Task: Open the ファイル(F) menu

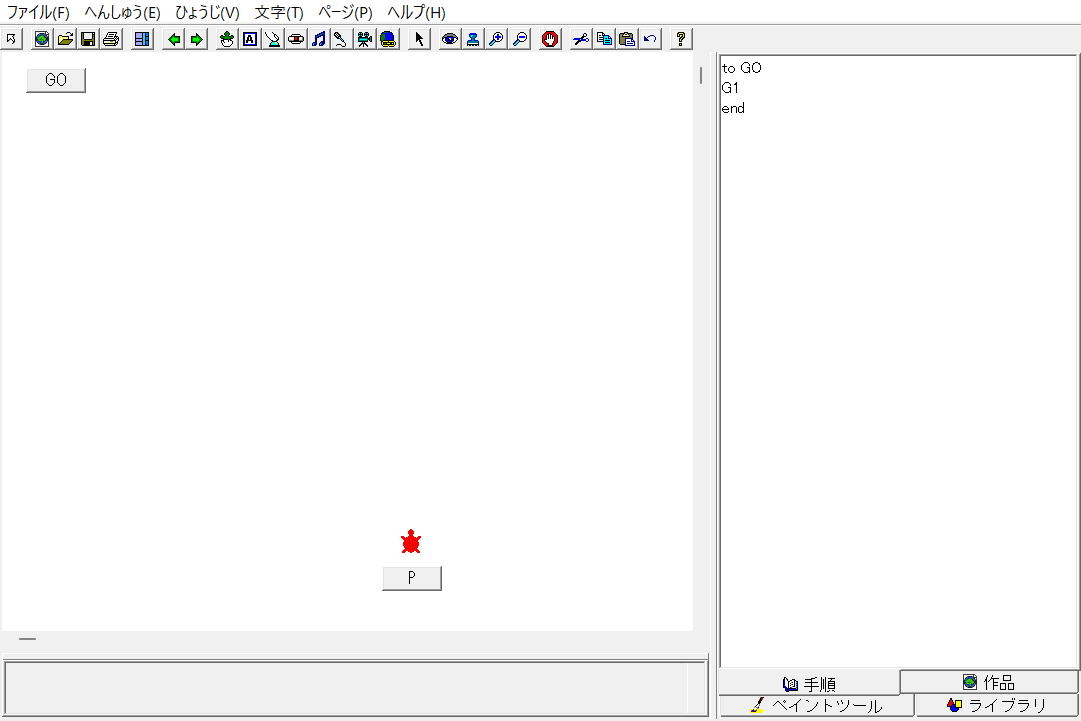Action: pyautogui.click(x=38, y=12)
